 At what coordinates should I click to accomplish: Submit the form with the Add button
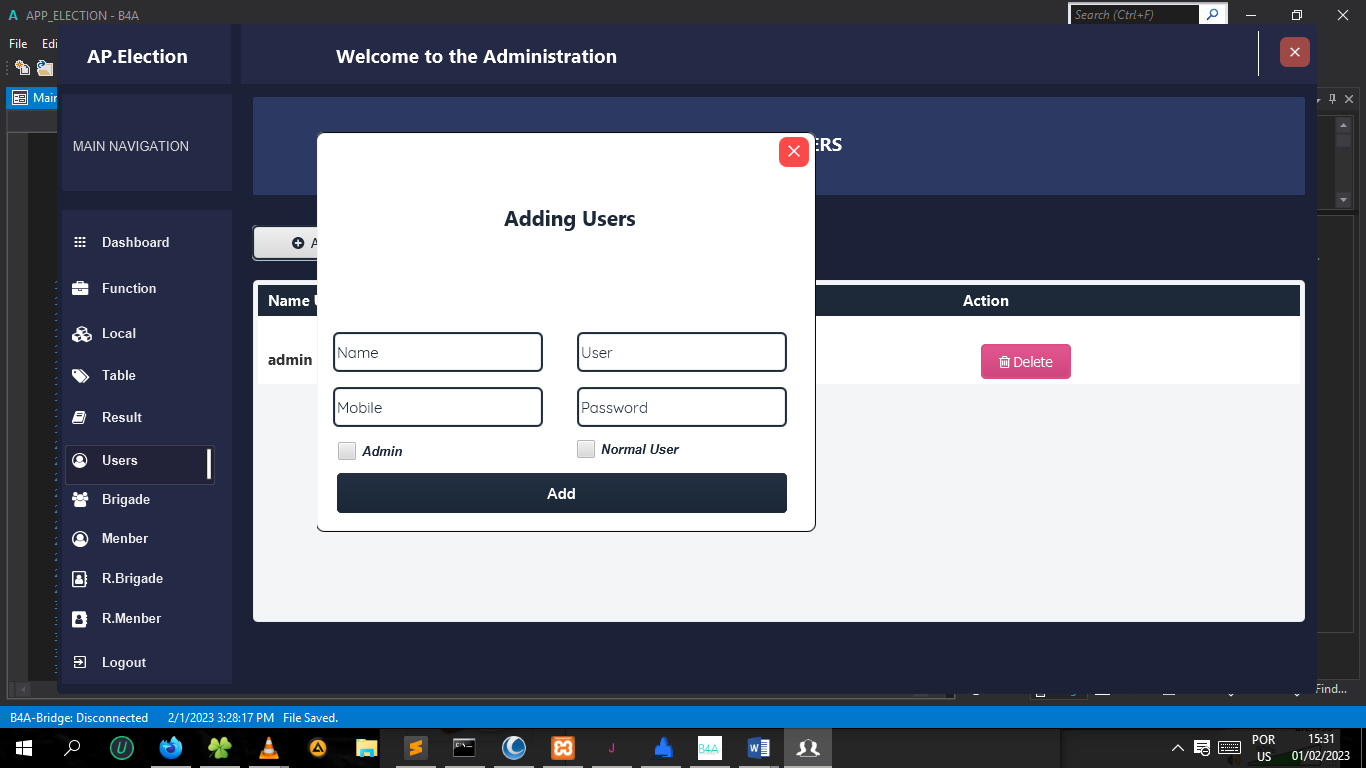[562, 493]
